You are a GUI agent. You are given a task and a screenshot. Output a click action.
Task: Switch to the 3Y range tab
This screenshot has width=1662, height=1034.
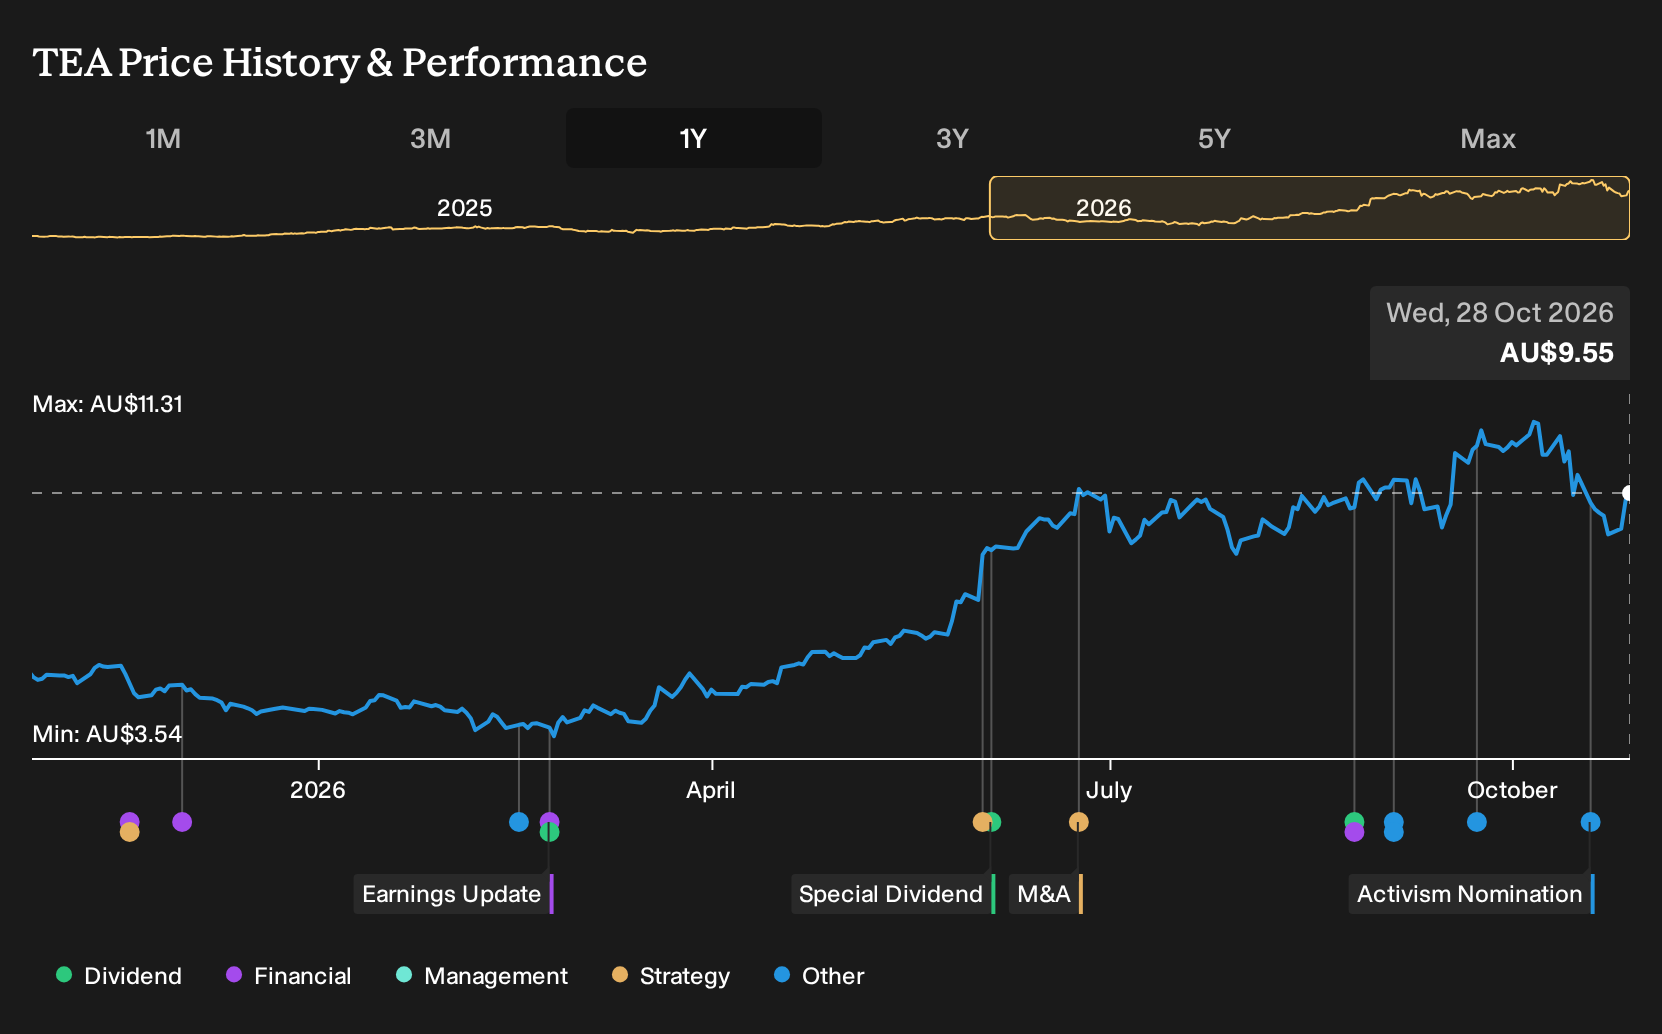[x=952, y=138]
